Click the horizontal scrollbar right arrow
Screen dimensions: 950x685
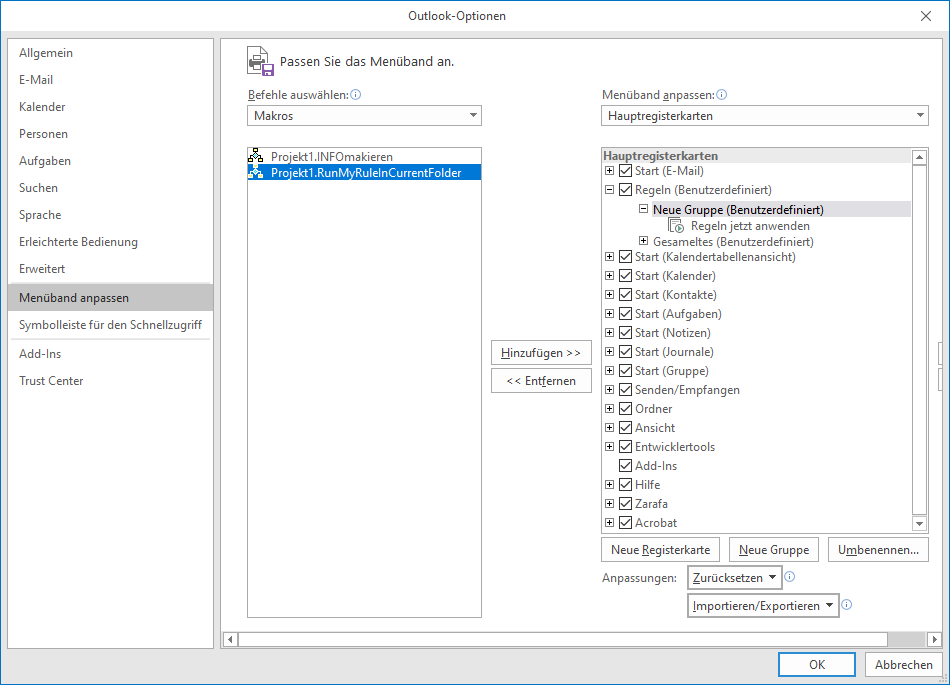coord(934,639)
